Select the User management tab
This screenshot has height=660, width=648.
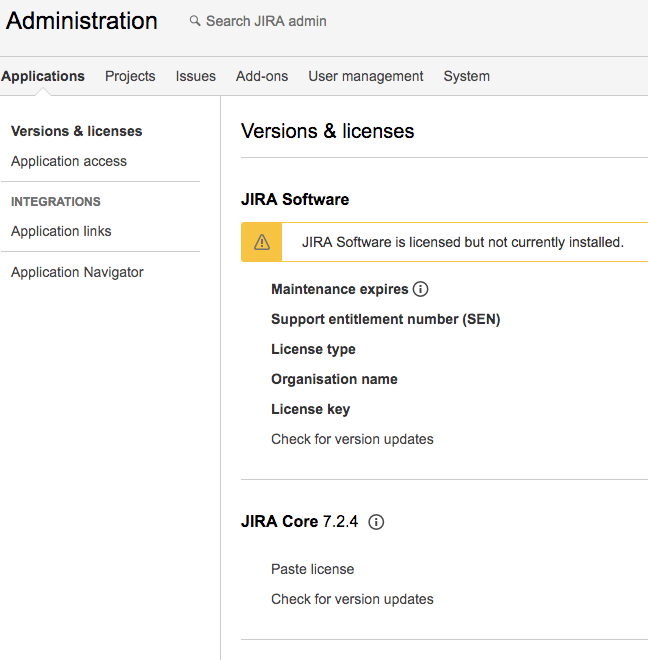point(365,76)
